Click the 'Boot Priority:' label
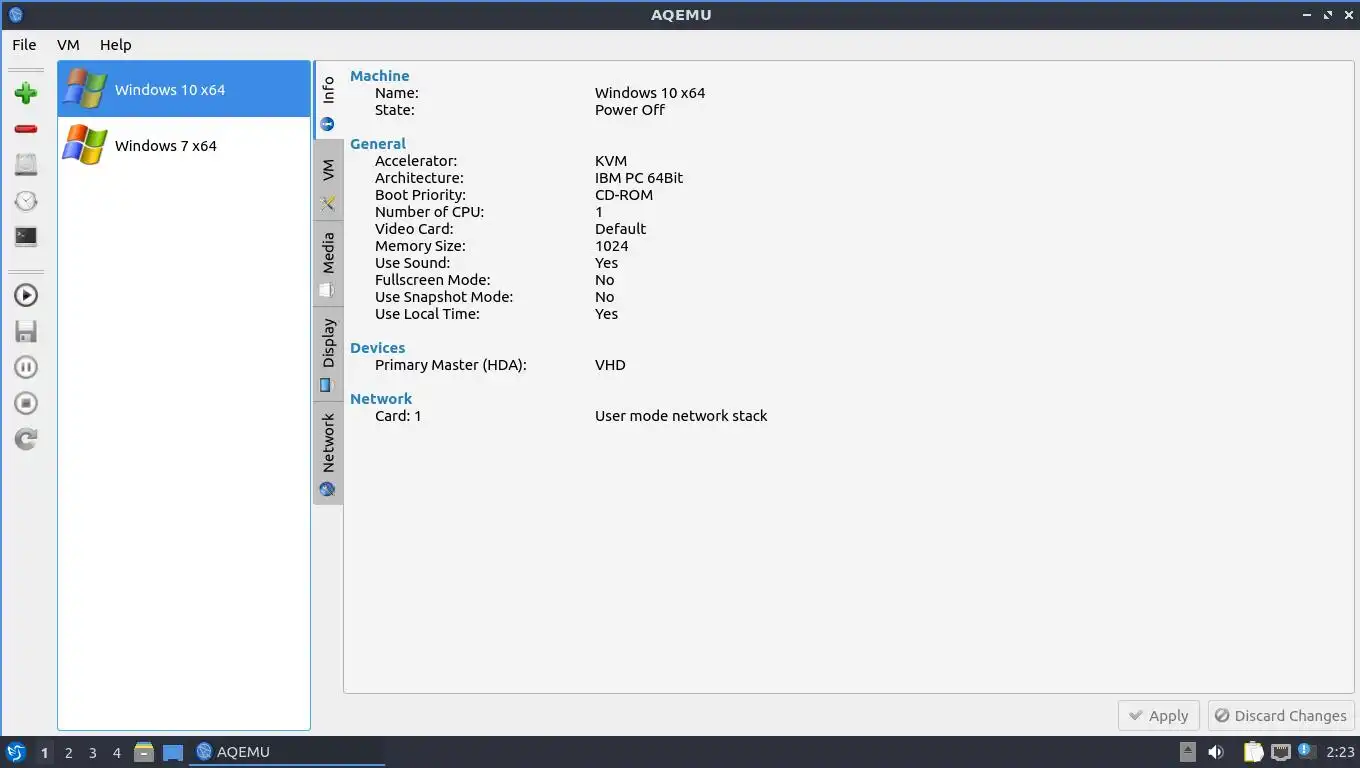The height and width of the screenshot is (768, 1360). click(420, 195)
